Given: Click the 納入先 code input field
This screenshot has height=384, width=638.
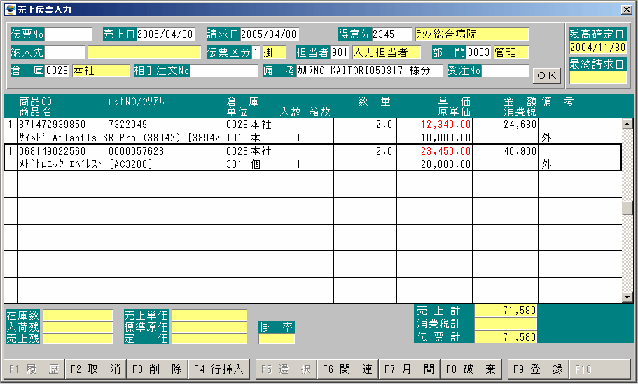Looking at the screenshot, I should (65, 52).
